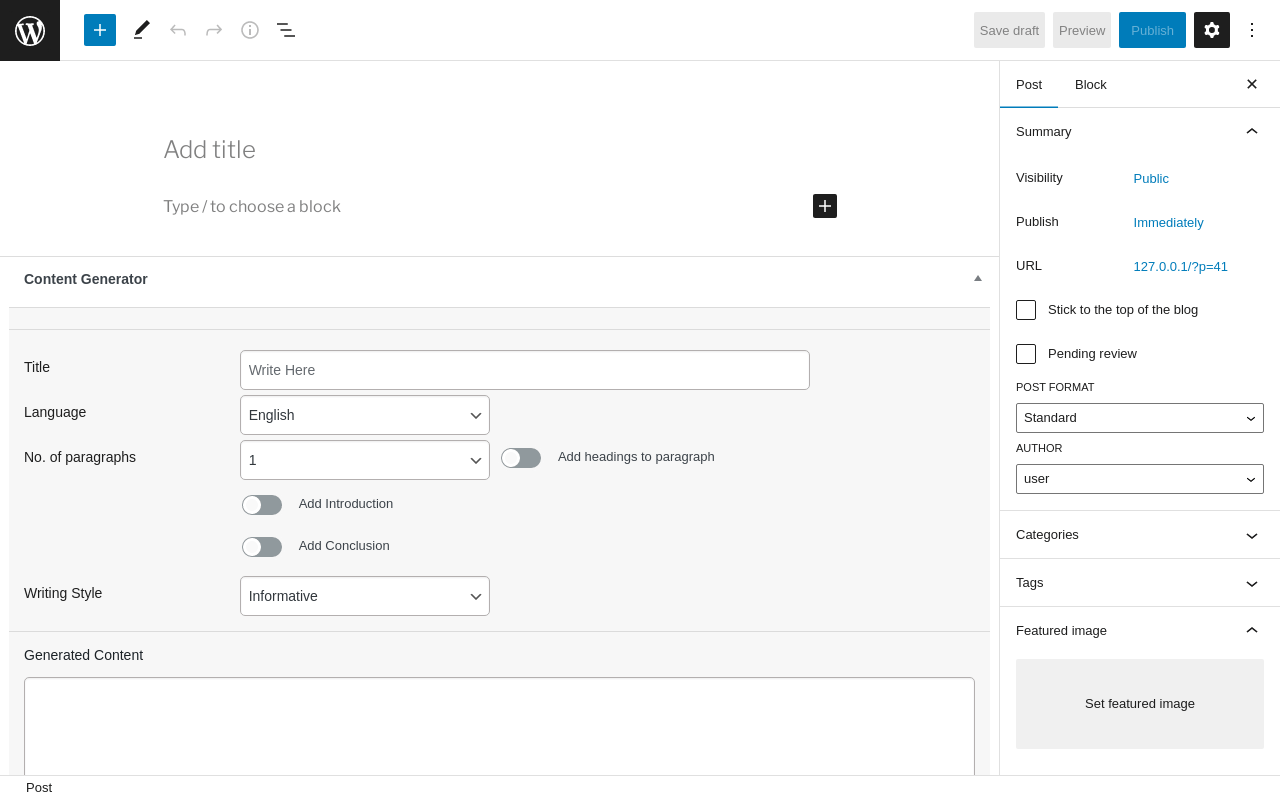Viewport: 1280px width, 800px height.
Task: Click the Save draft button
Action: (x=1009, y=30)
